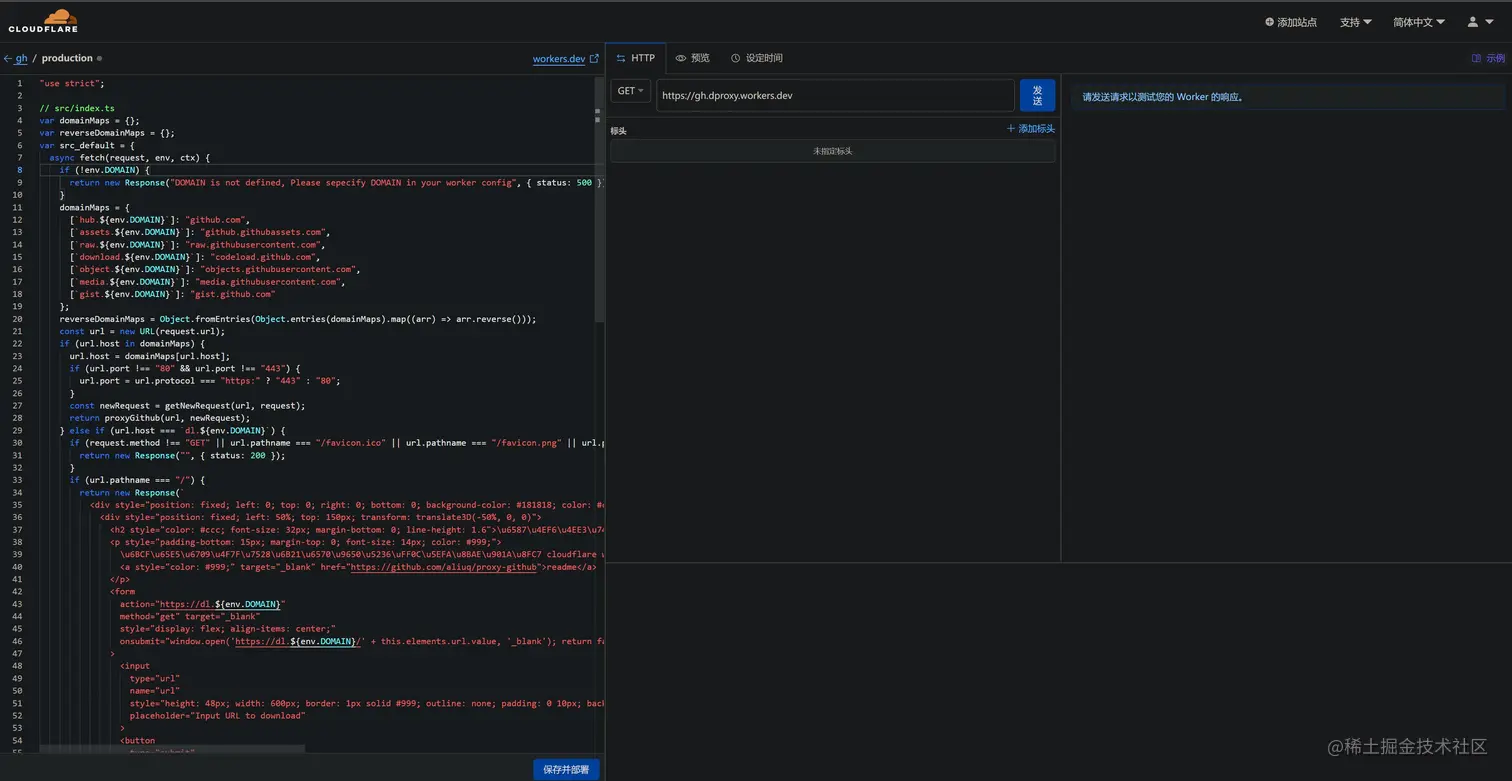Switch to the HTTP tab
Viewport: 1512px width, 781px height.
636,58
